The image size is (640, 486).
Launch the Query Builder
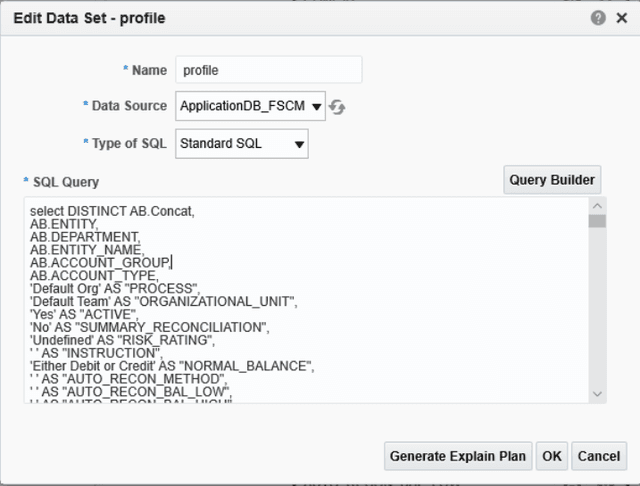point(551,180)
